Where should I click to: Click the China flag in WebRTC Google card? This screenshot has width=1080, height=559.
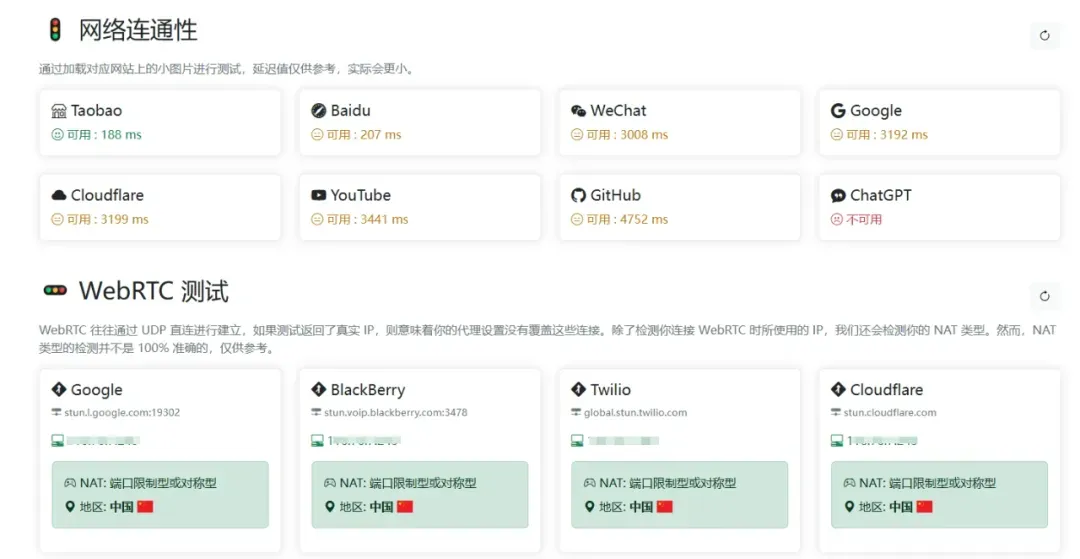[x=145, y=507]
